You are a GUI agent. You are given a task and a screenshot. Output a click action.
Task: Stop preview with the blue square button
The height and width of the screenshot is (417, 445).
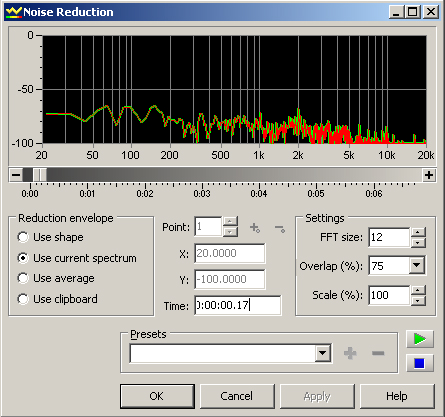[420, 363]
